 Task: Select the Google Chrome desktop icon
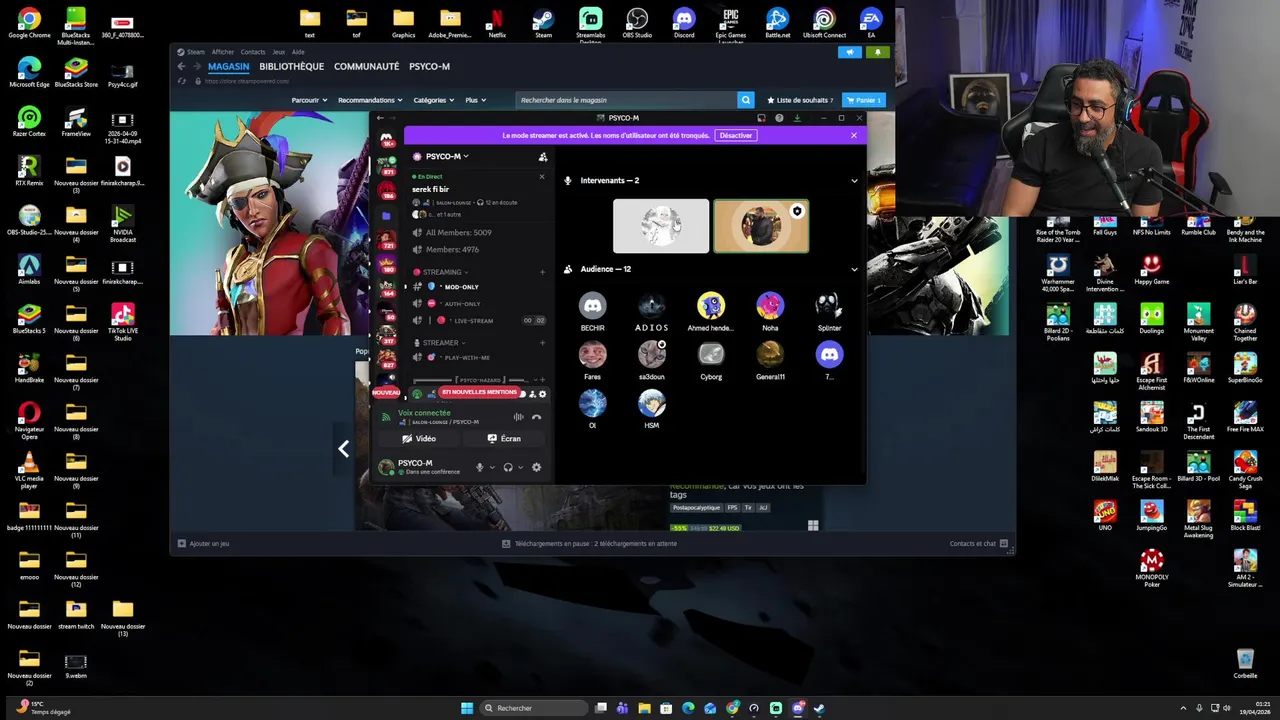[x=29, y=23]
